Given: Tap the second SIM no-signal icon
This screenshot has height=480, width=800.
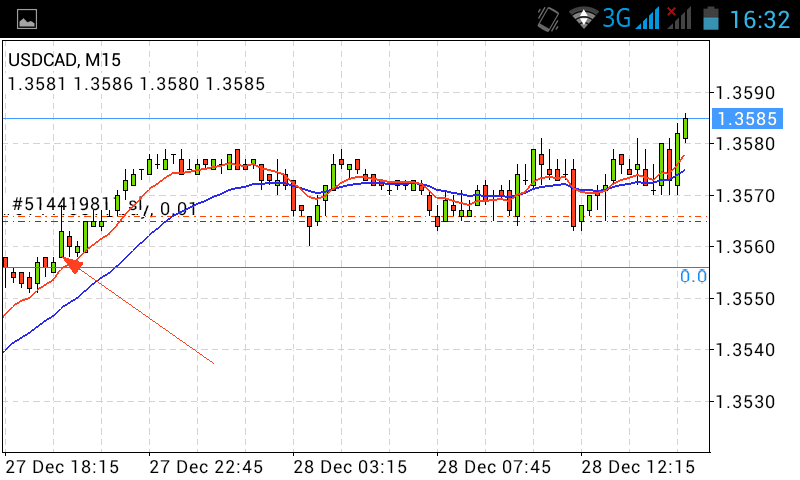Looking at the screenshot, I should (x=679, y=18).
